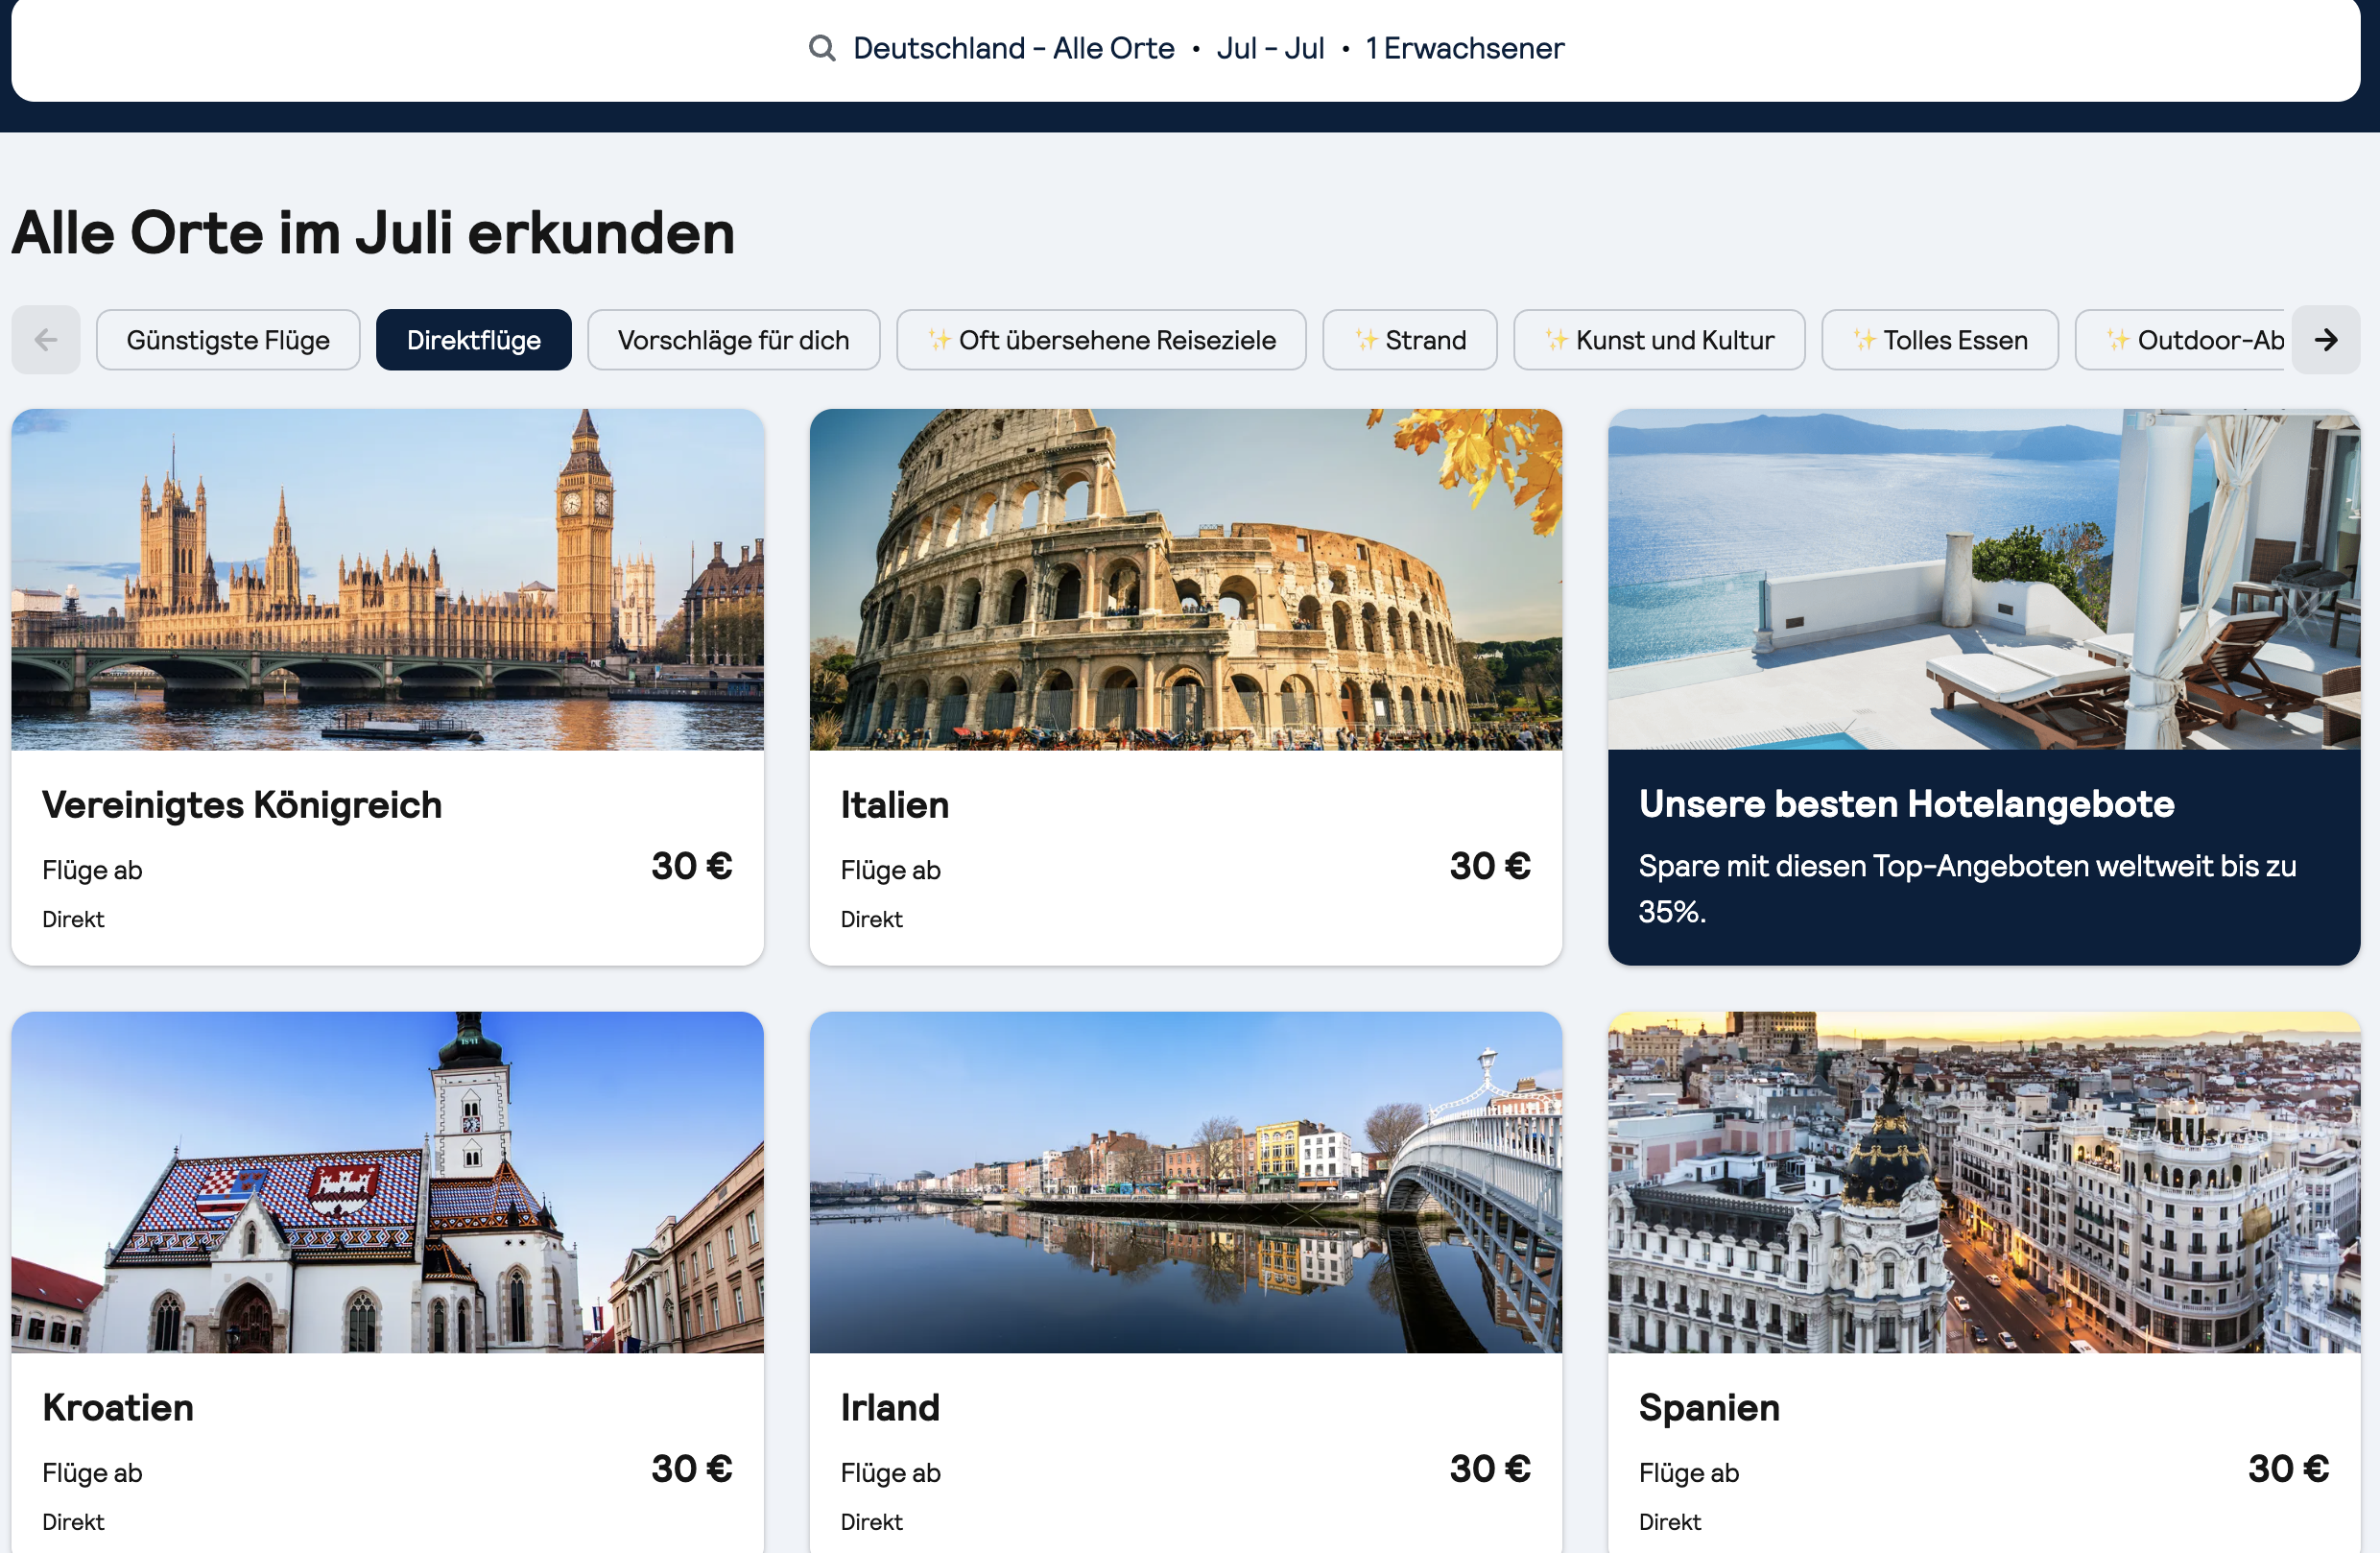This screenshot has height=1553, width=2380.
Task: Click 'Flüge ab' under Italien
Action: click(x=891, y=871)
